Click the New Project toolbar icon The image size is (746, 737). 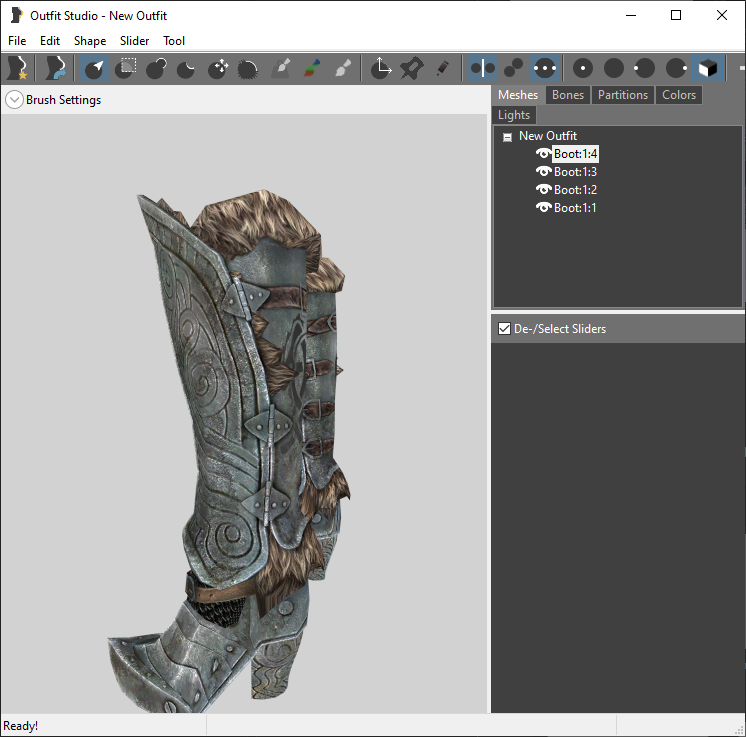(x=18, y=68)
